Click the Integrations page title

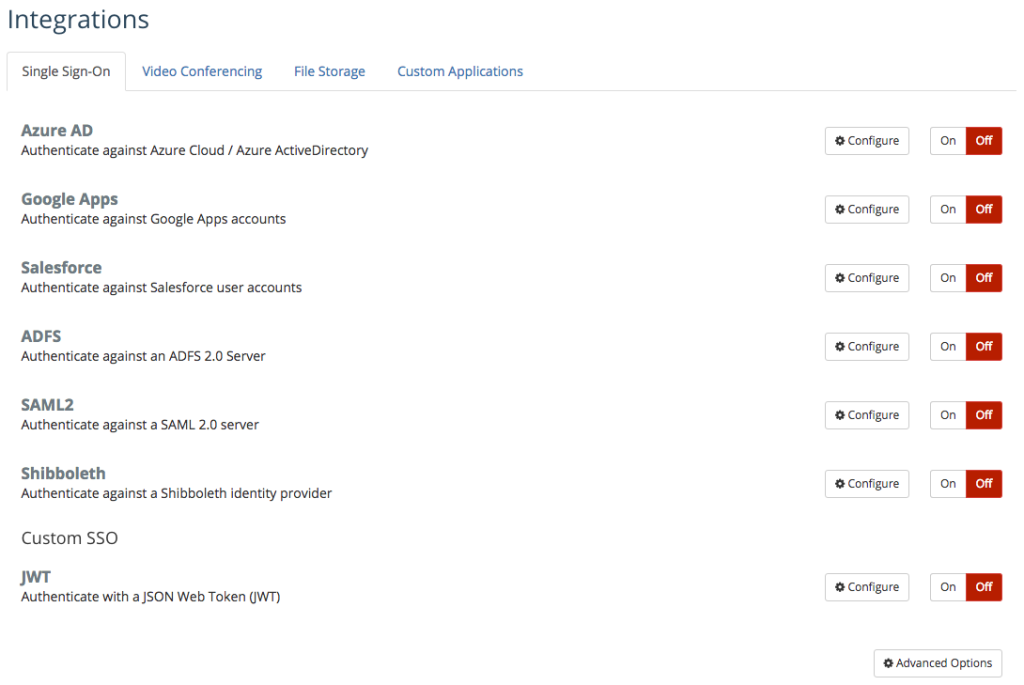78,19
